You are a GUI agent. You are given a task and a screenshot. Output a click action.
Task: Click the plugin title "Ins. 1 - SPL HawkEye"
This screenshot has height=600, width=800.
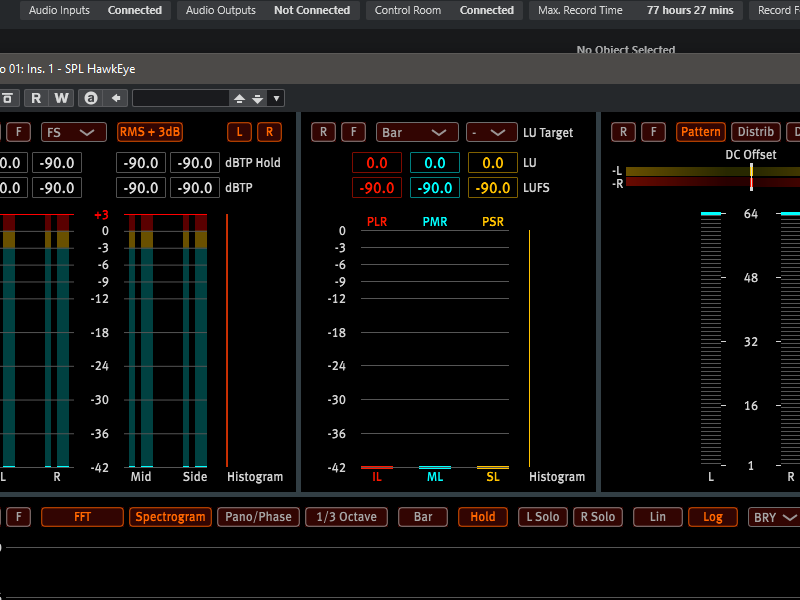(x=81, y=69)
